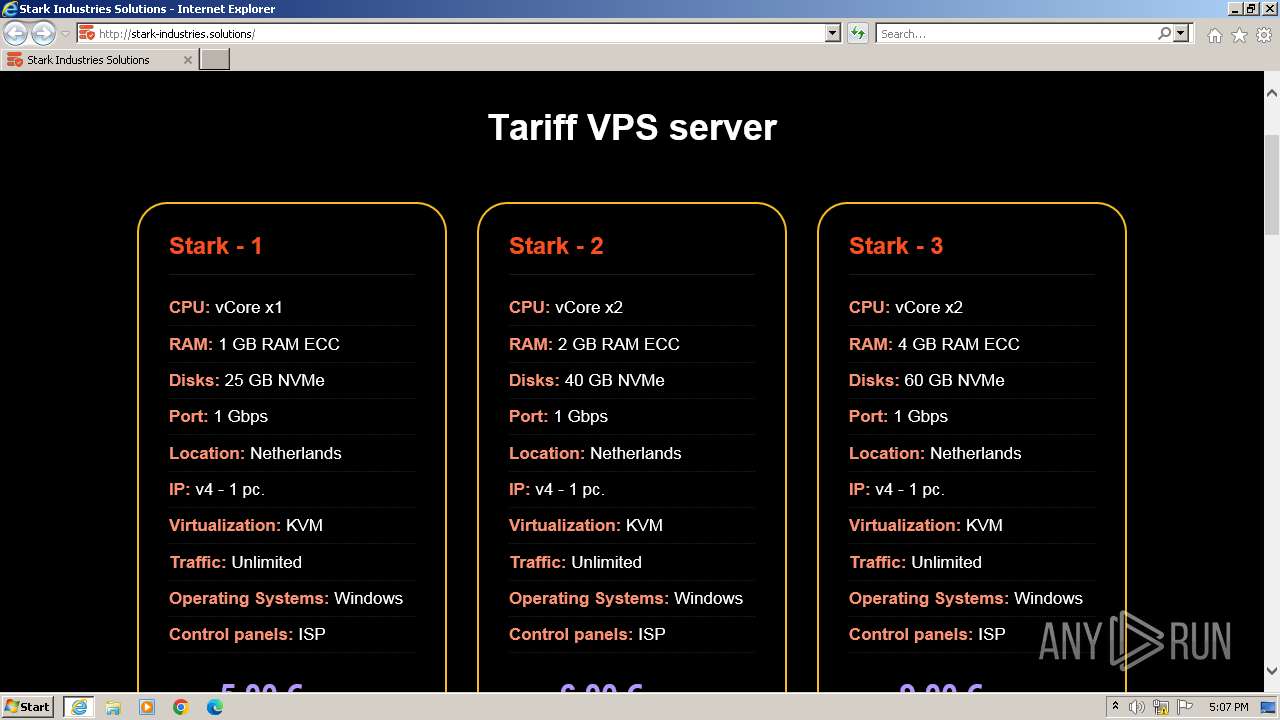
Task: Click Stark - 2 Control panels ISP
Action: [587, 634]
